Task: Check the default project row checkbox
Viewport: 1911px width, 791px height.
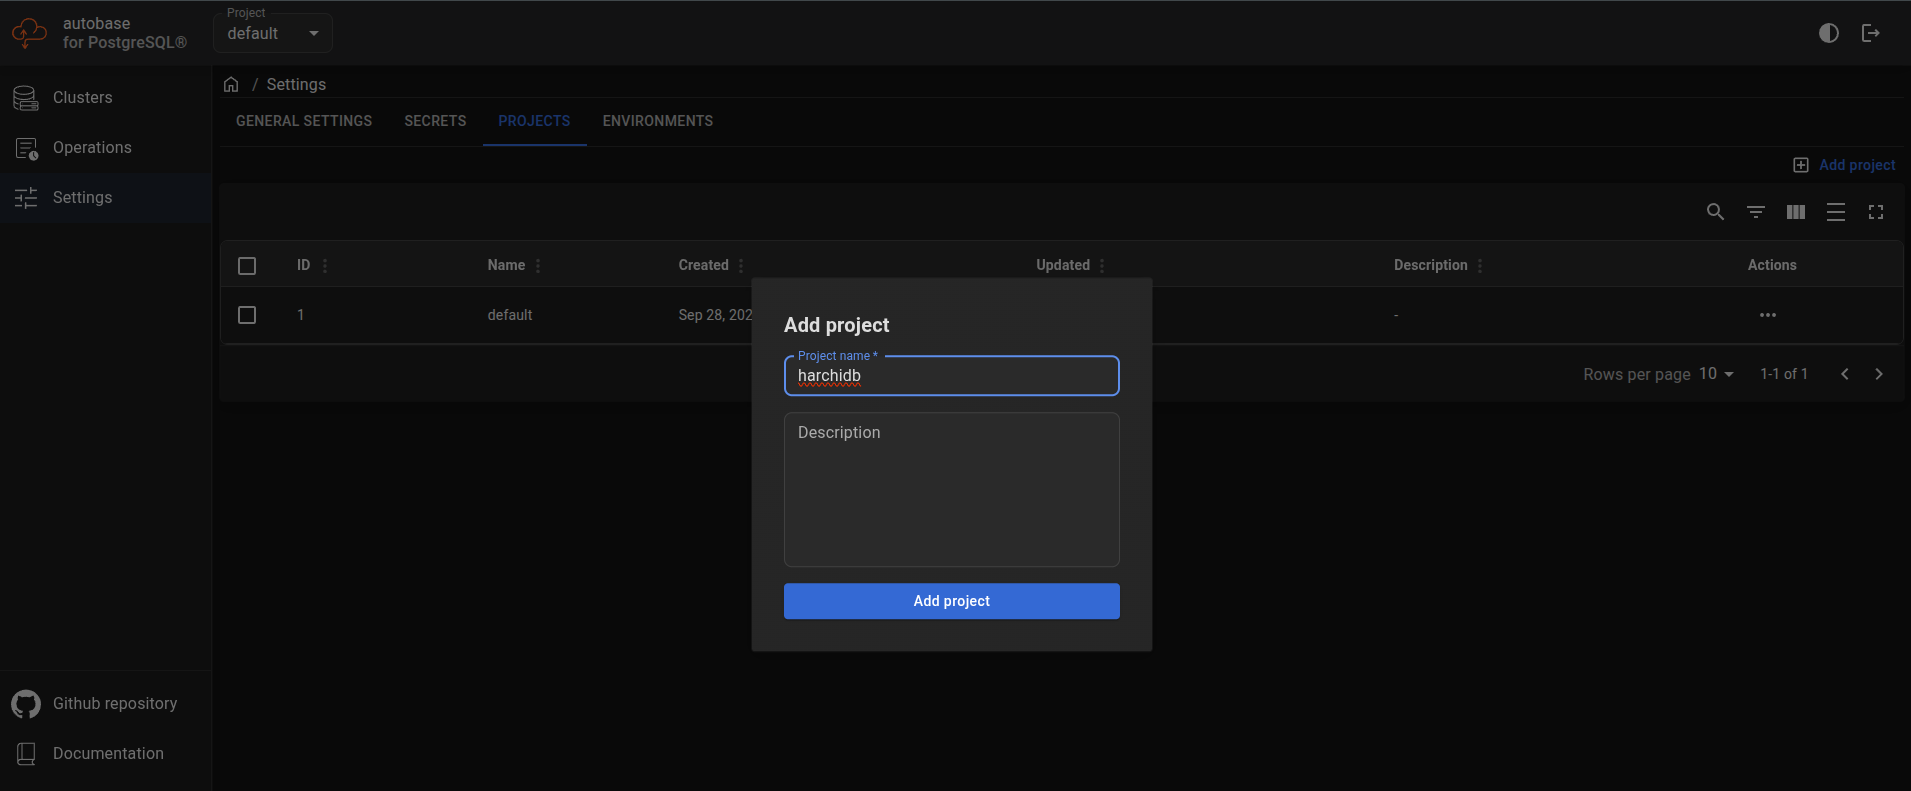Action: pyautogui.click(x=247, y=315)
